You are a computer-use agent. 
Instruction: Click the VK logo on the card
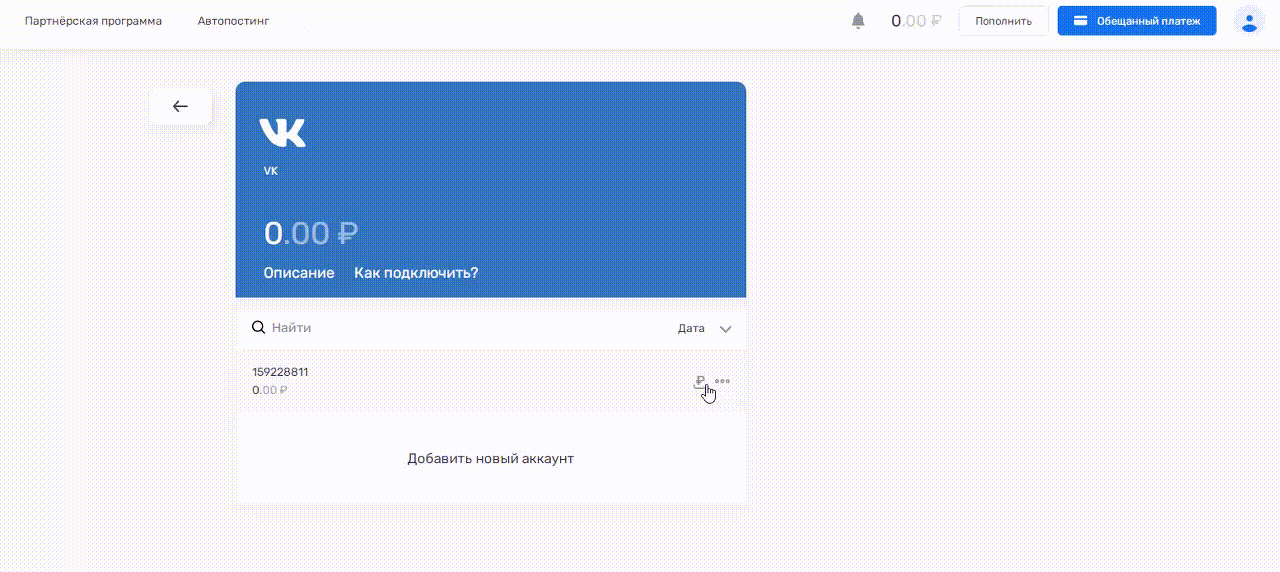click(283, 133)
